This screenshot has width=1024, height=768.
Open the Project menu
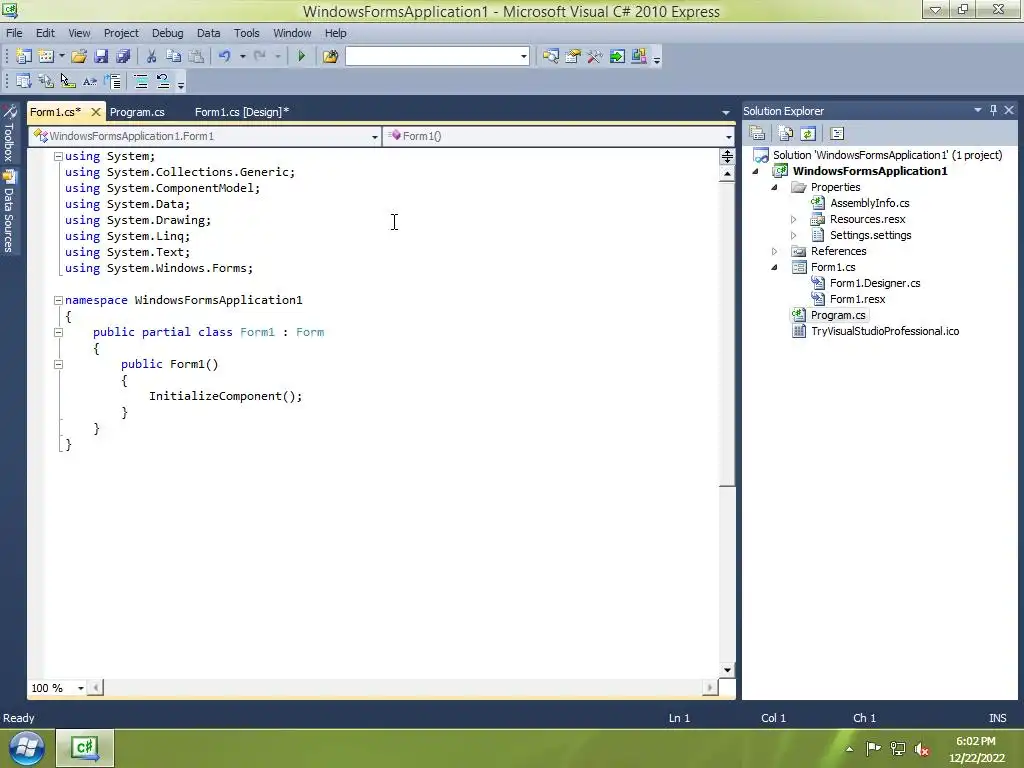click(x=121, y=33)
